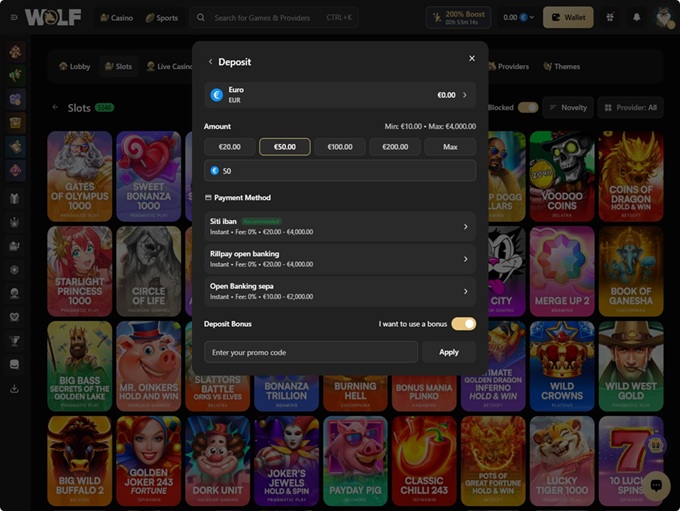Open Lucky Tiger 1000 game
This screenshot has width=680, height=511.
562,461
